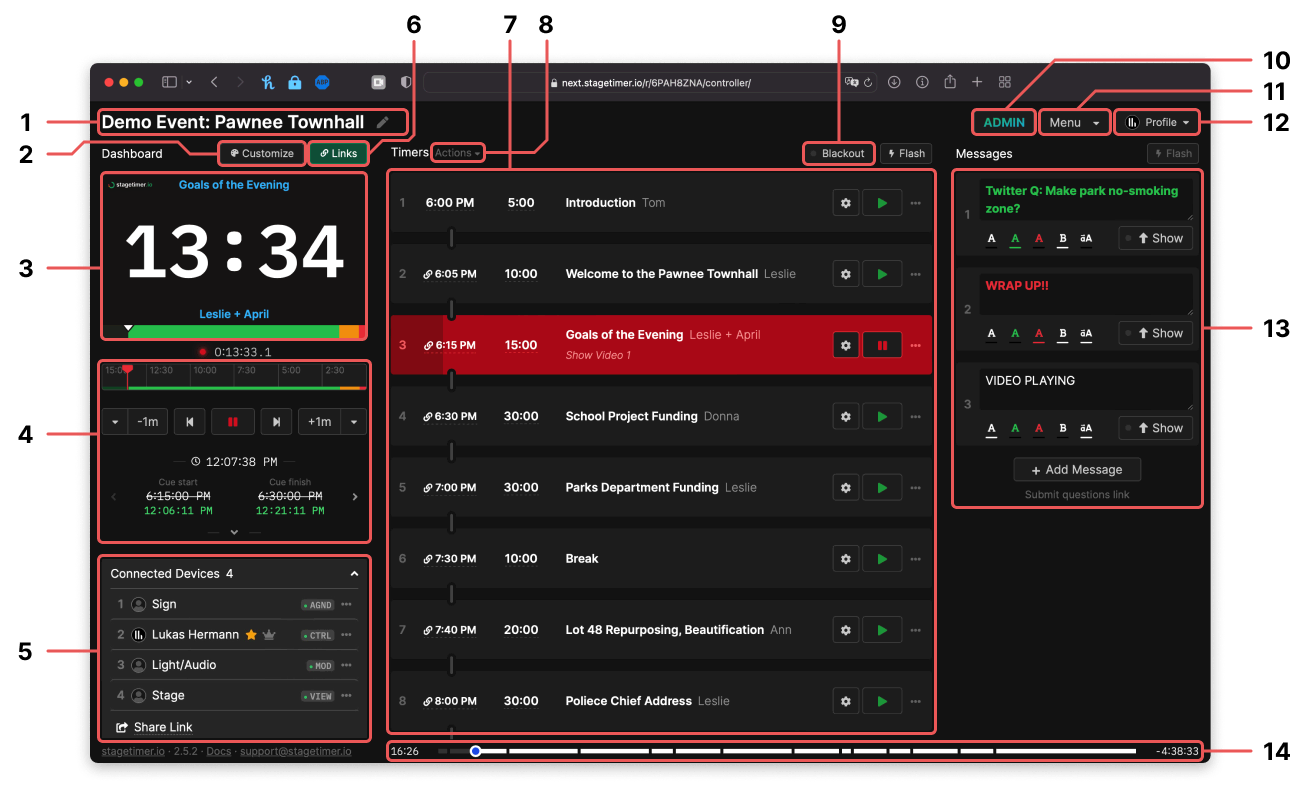Set red text color for WRAP UP!! message
The image size is (1300, 800).
[1039, 334]
